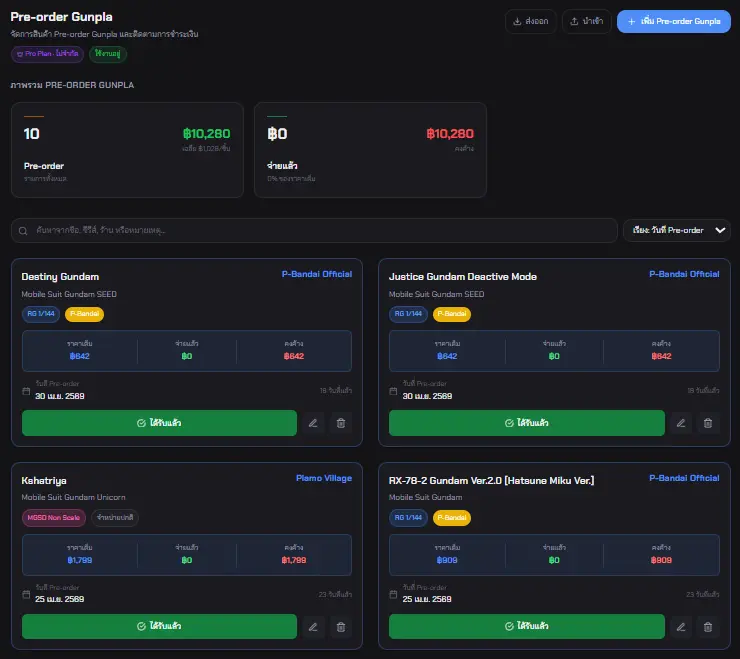Click the Kshatriya title
Screen dimensions: 740x659
click(44, 481)
